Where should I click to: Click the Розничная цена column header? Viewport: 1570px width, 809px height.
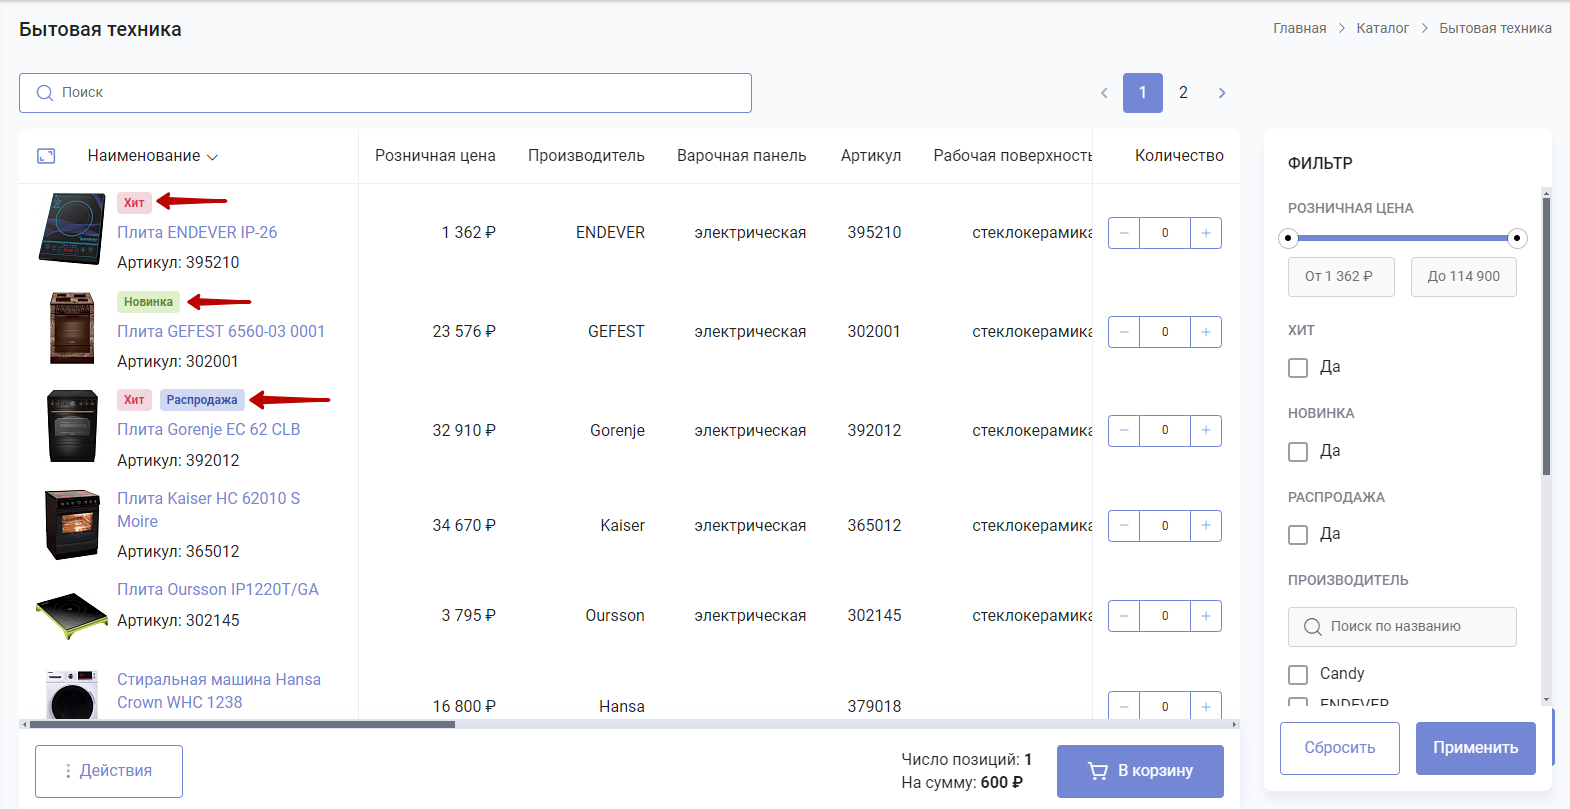coord(435,156)
